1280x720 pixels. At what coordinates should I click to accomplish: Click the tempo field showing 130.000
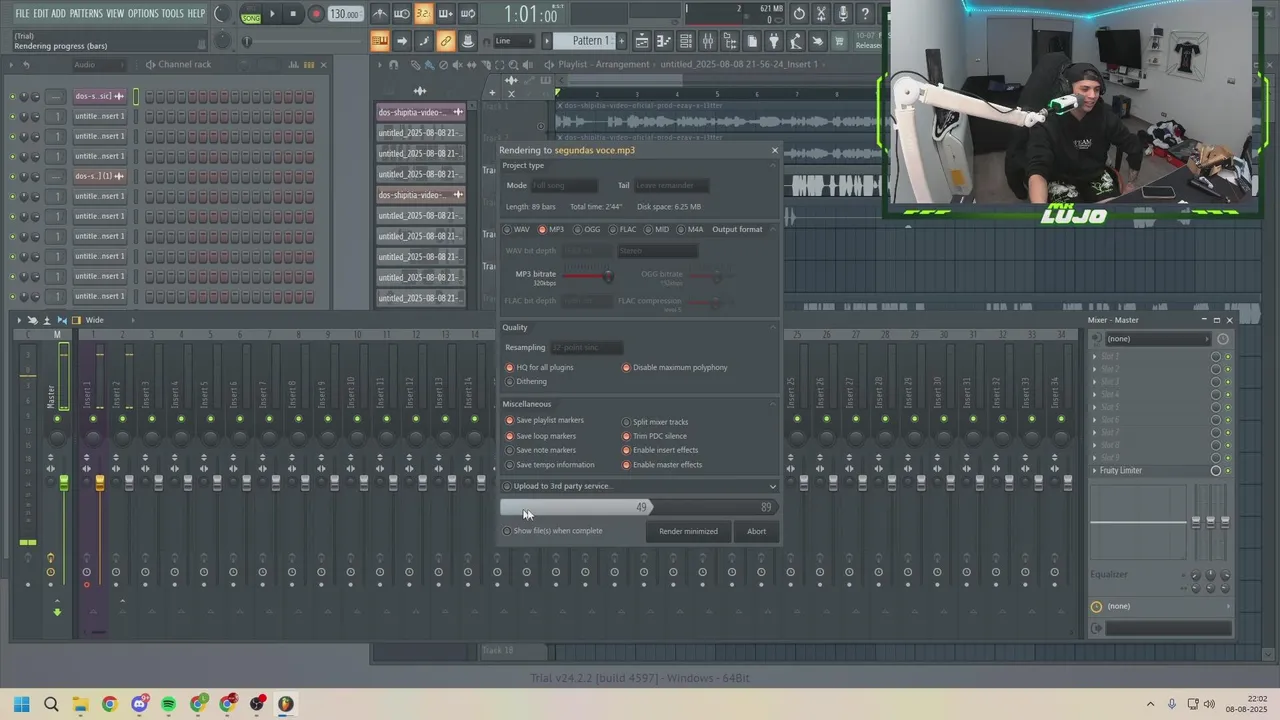pyautogui.click(x=345, y=14)
